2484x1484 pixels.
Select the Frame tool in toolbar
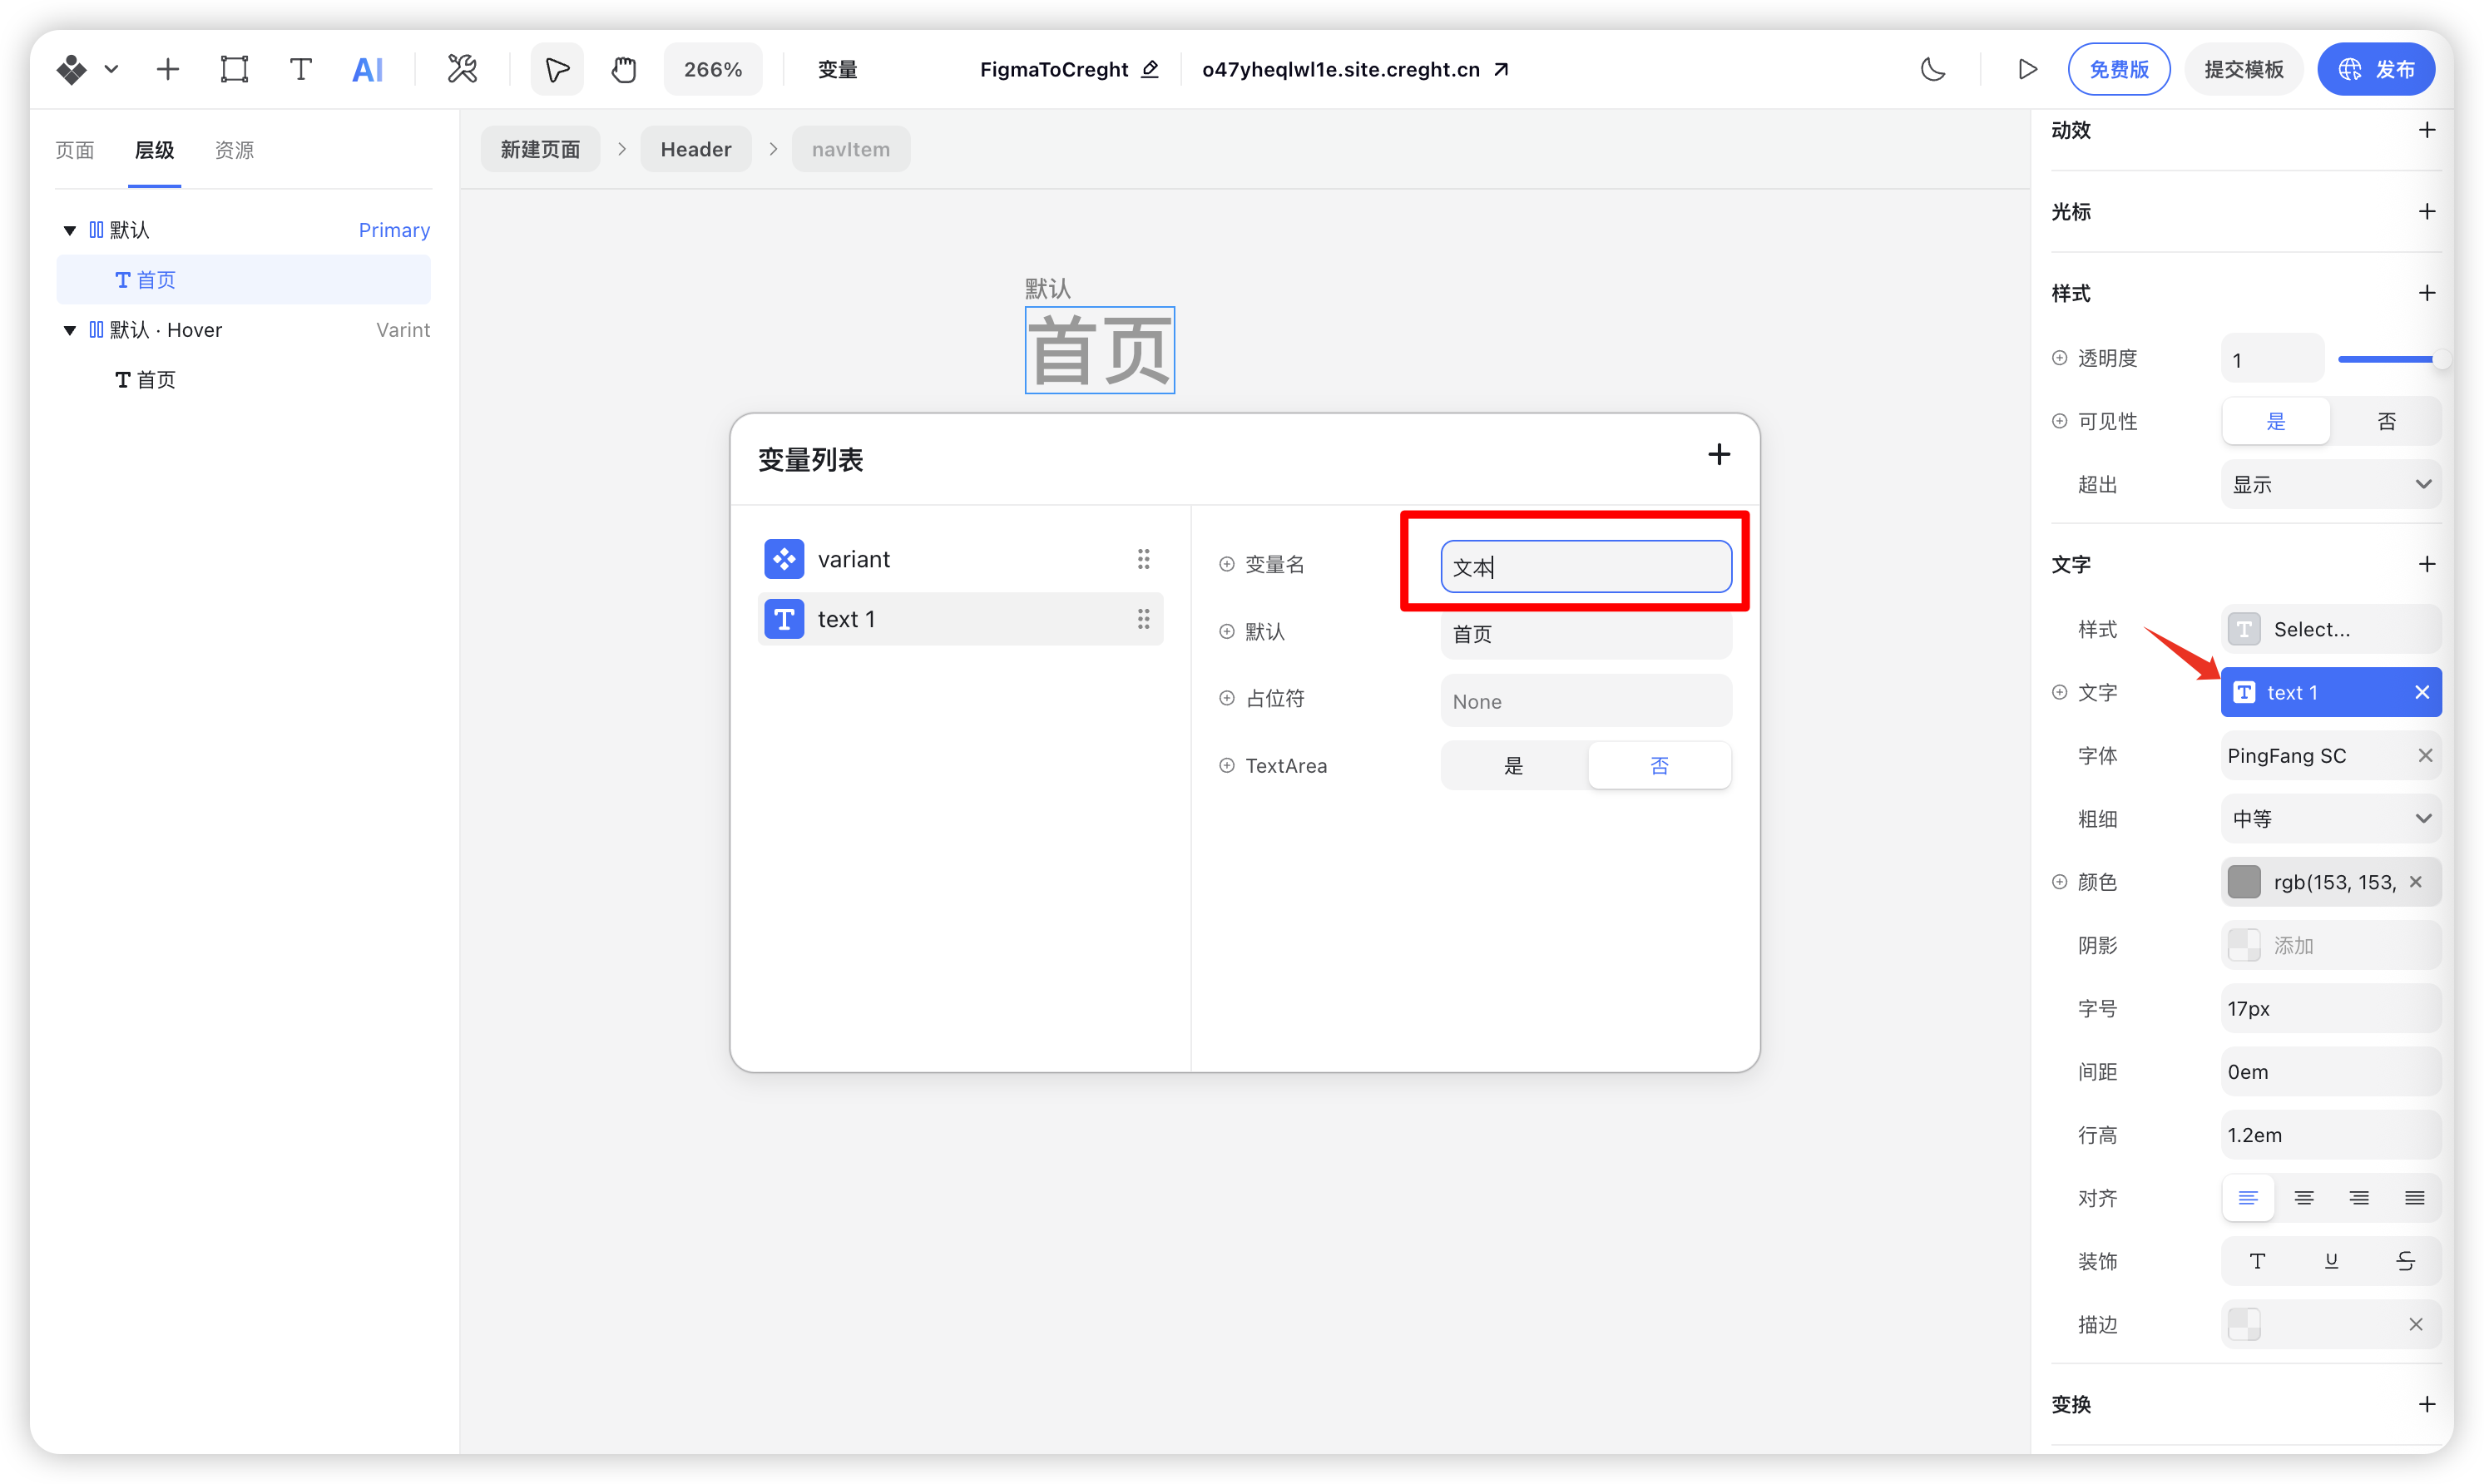[x=234, y=69]
